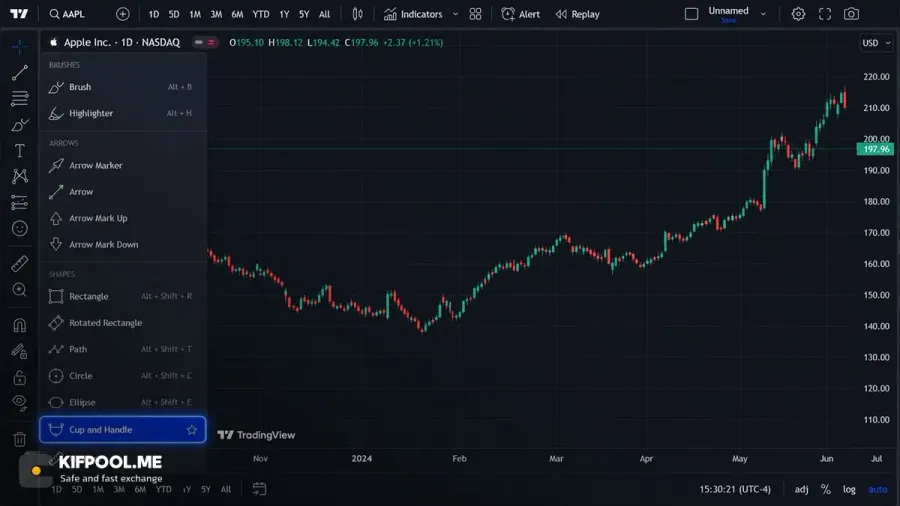This screenshot has height=506, width=900.
Task: Expand the Unnamed layout dropdown arrow
Action: click(763, 14)
